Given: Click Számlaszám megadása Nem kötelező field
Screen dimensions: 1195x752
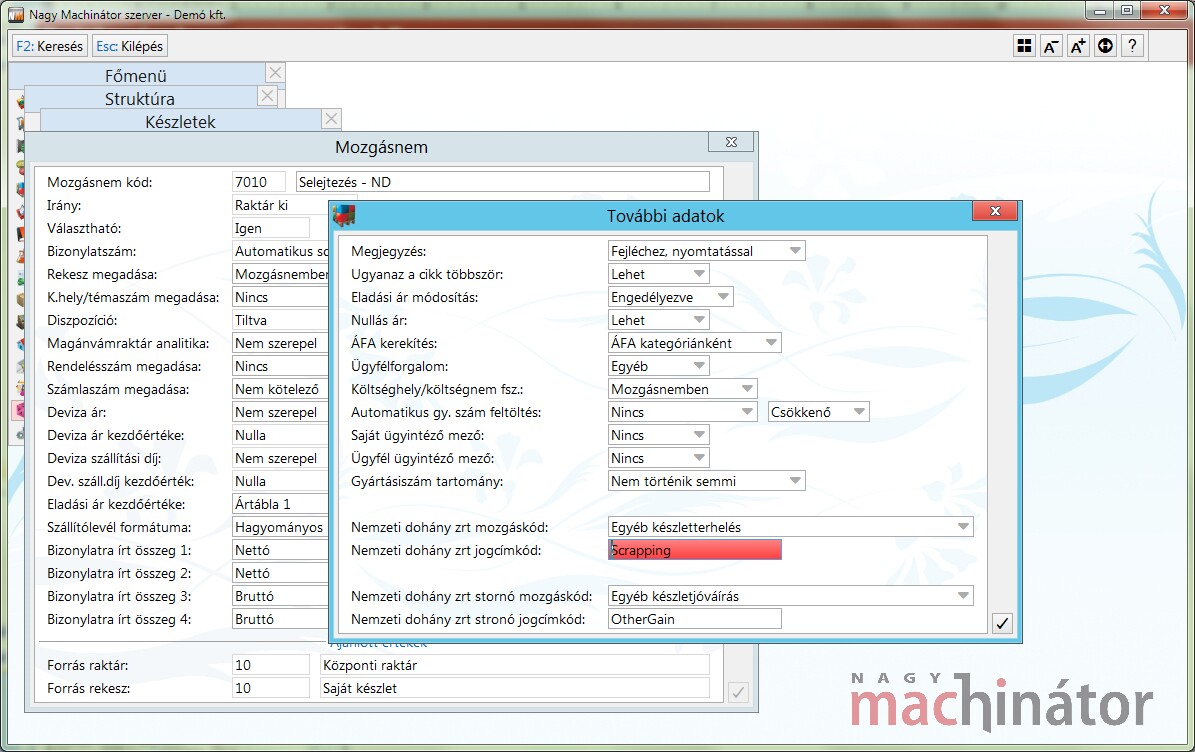Looking at the screenshot, I should 280,389.
